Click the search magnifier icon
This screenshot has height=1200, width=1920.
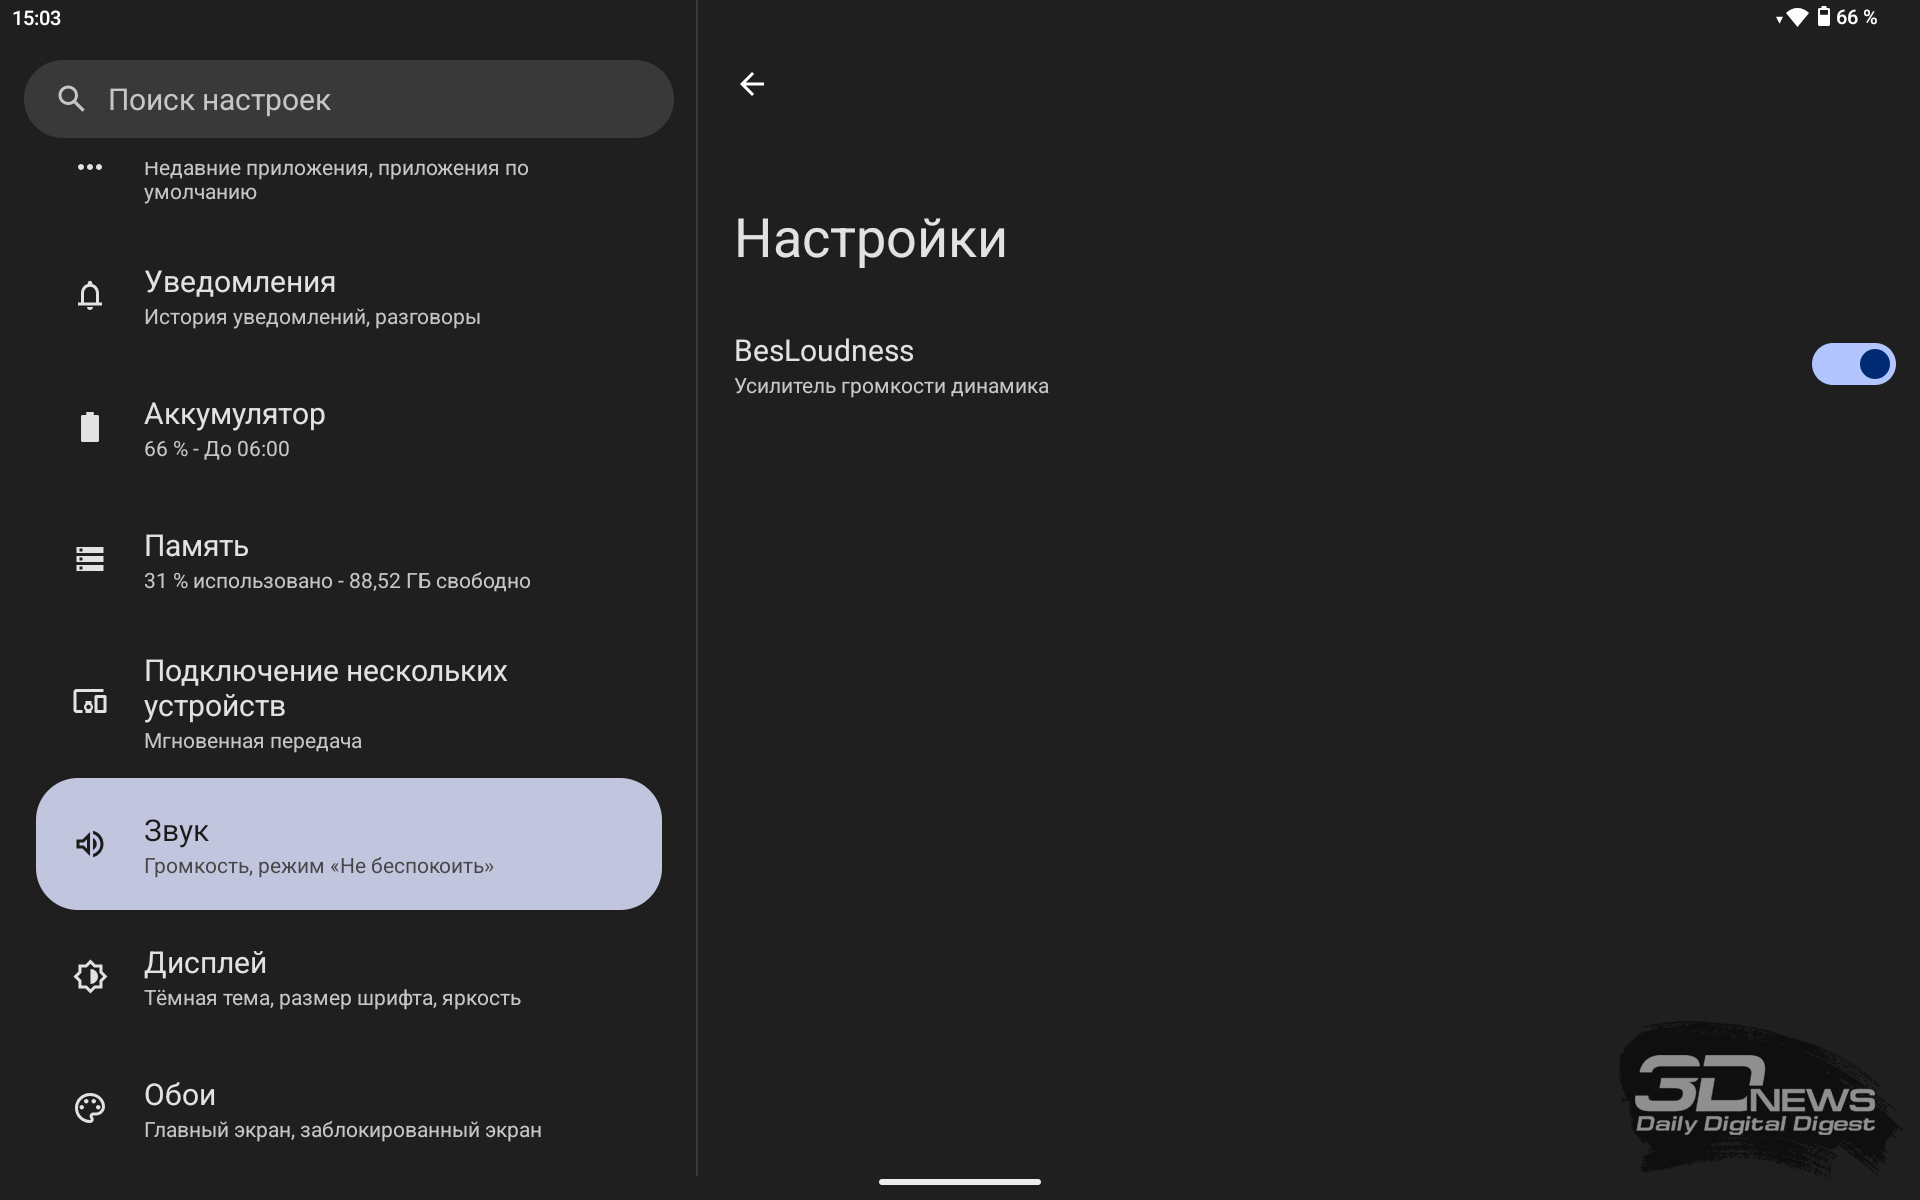pos(71,98)
